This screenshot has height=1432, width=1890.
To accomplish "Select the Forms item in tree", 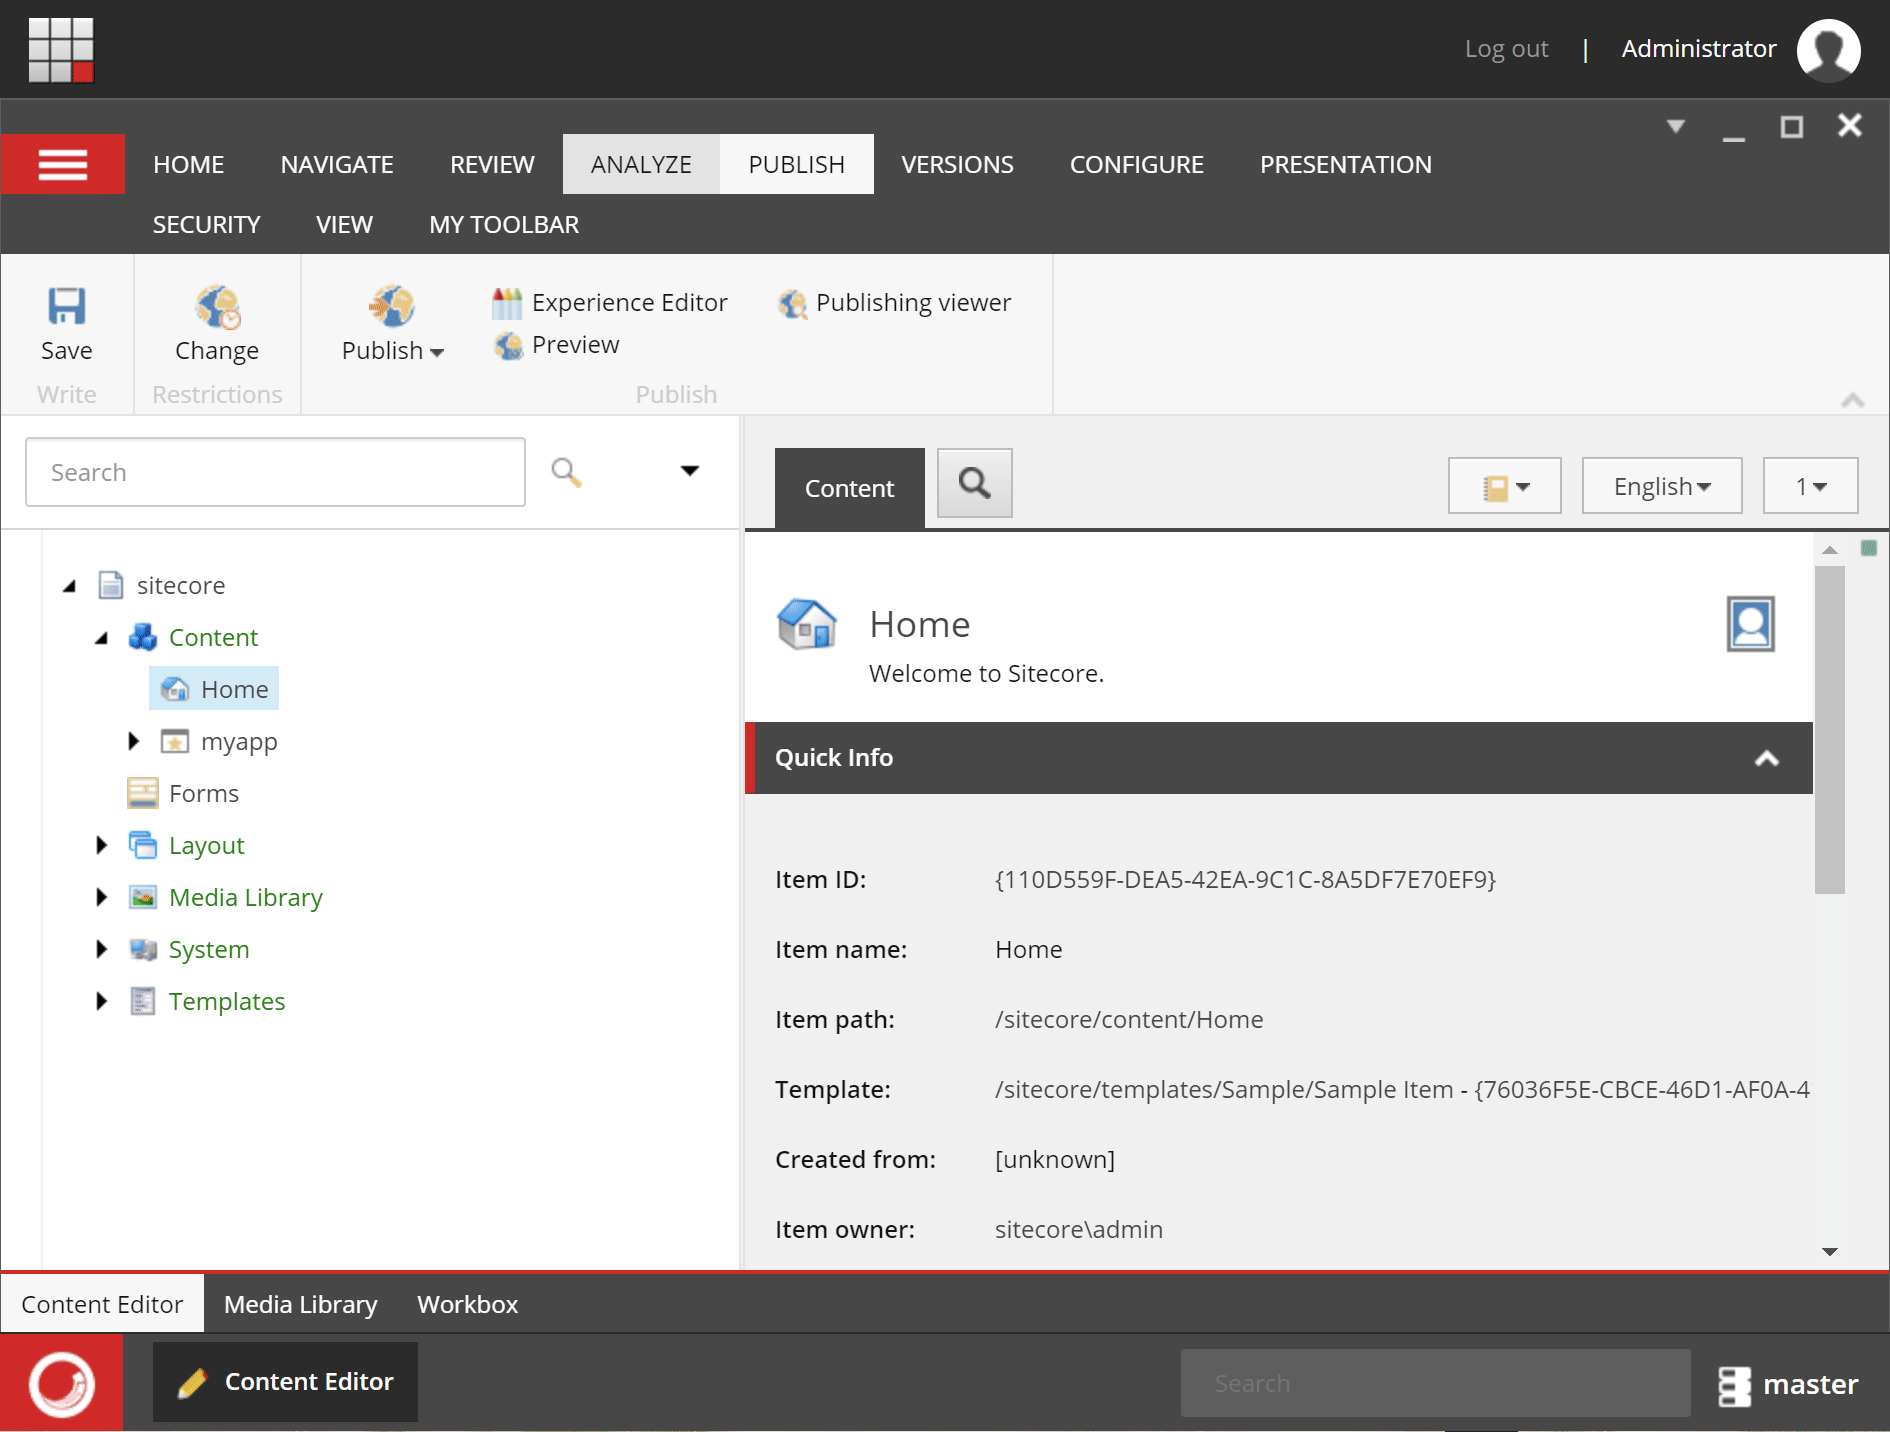I will point(204,793).
